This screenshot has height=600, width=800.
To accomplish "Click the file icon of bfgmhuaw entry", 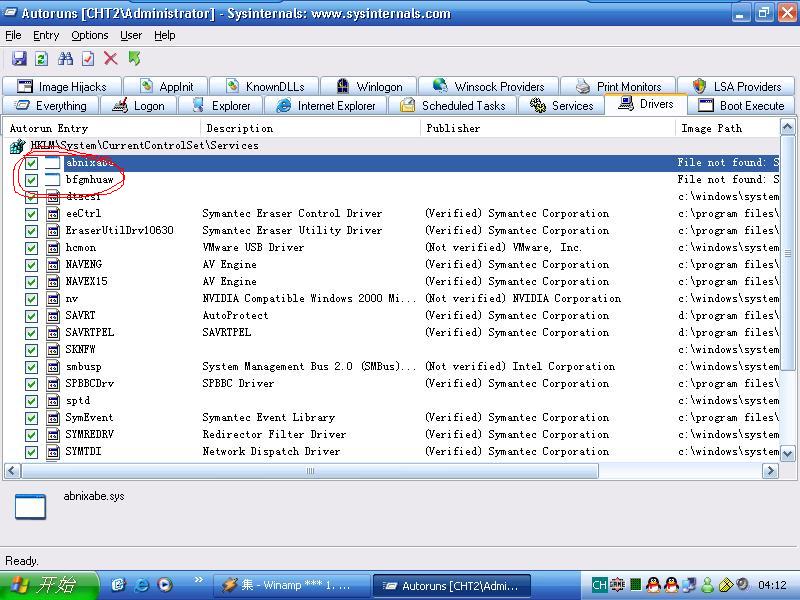I will tap(53, 180).
